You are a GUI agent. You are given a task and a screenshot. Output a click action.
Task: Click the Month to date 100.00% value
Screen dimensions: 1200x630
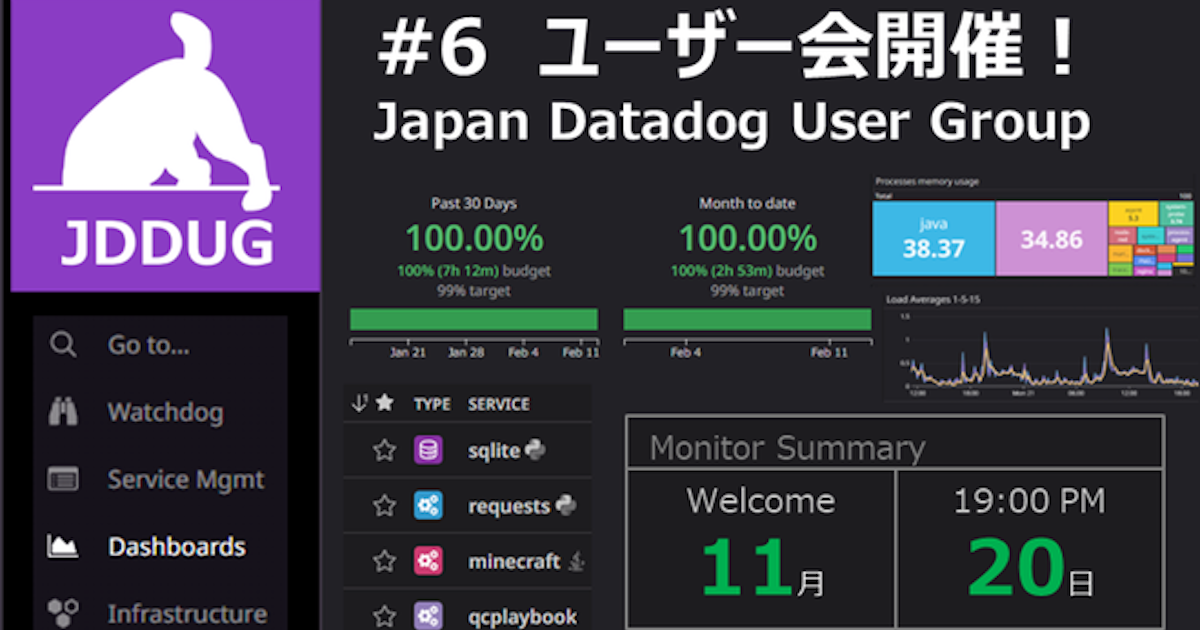[748, 238]
